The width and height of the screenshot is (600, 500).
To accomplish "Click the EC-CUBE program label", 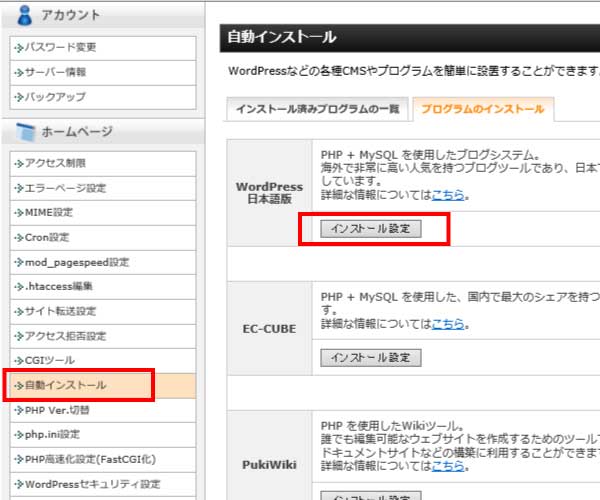I will [269, 329].
